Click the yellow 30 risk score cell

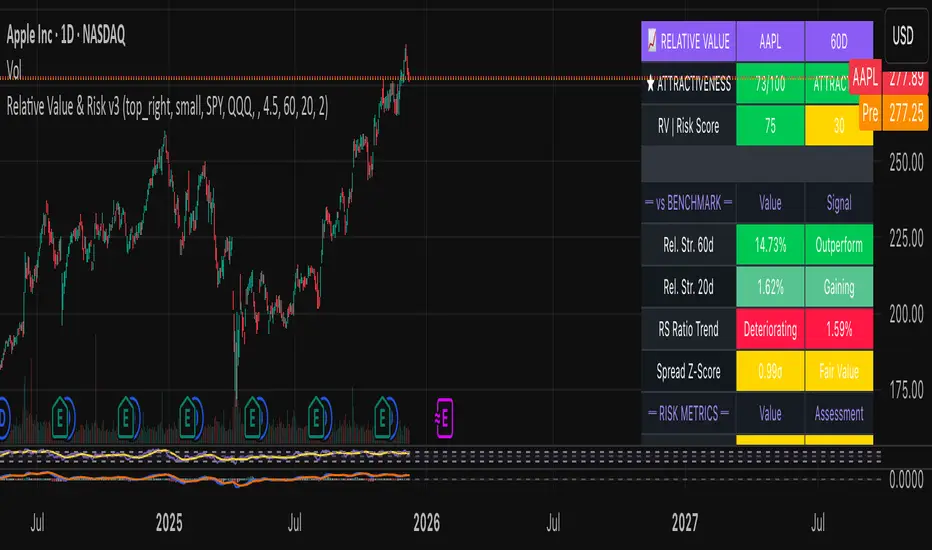(839, 125)
